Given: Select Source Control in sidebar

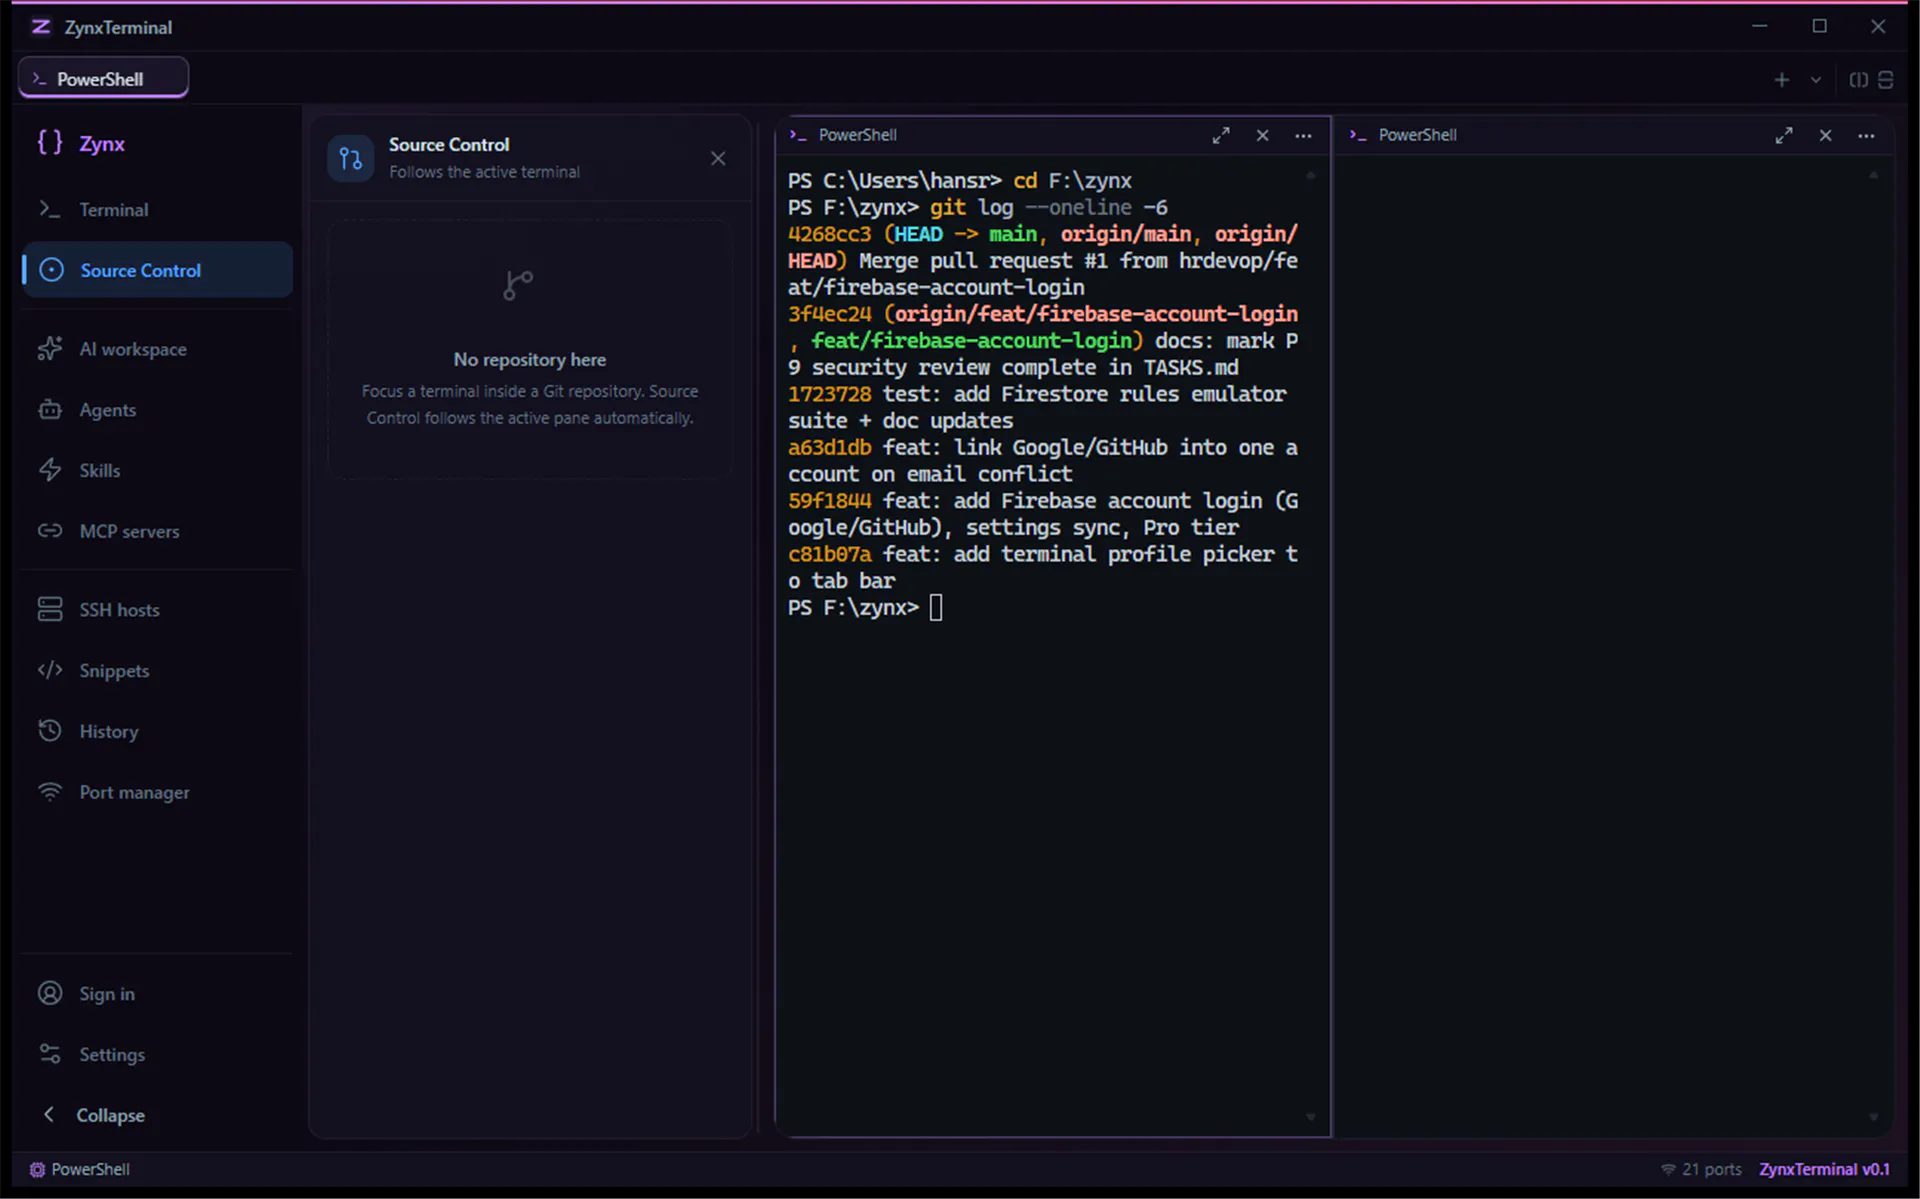Looking at the screenshot, I should coord(158,270).
